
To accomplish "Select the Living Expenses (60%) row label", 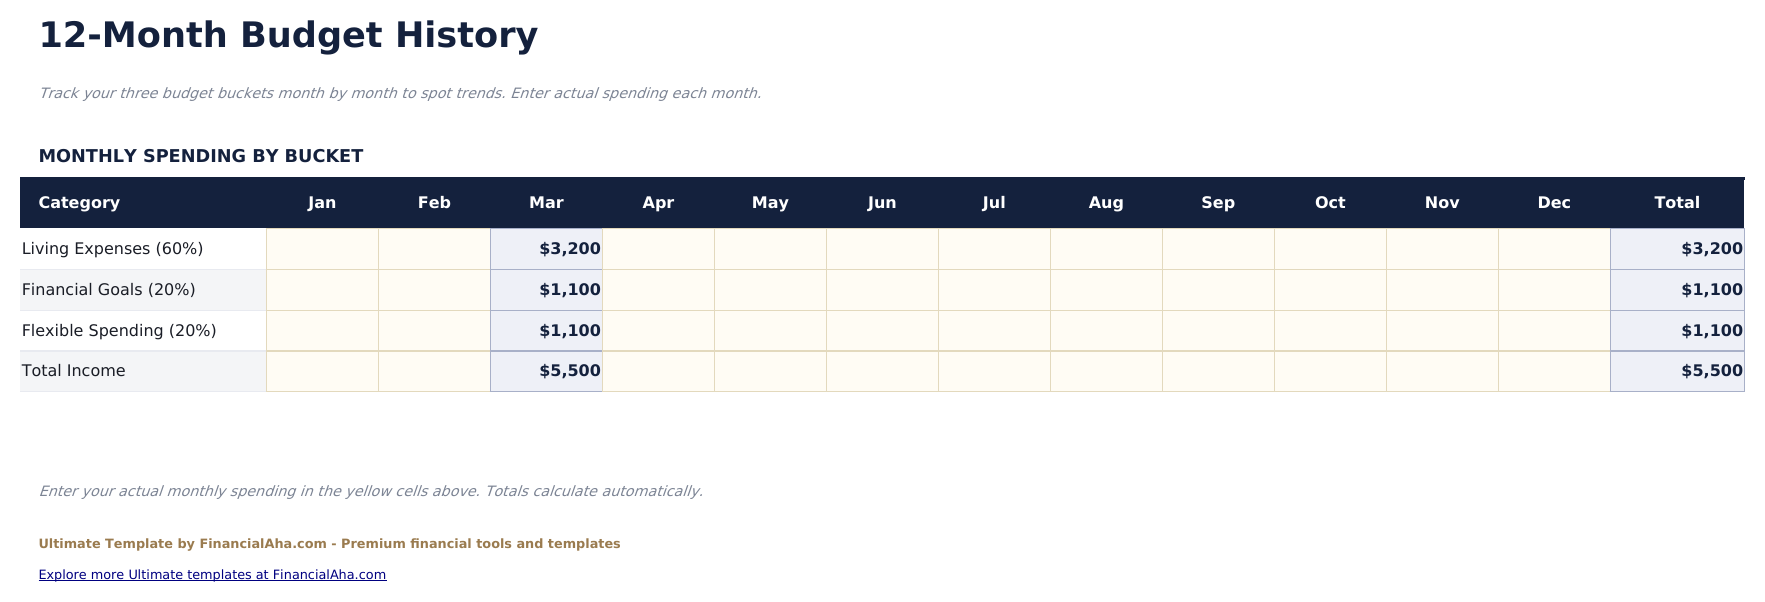I will 112,249.
